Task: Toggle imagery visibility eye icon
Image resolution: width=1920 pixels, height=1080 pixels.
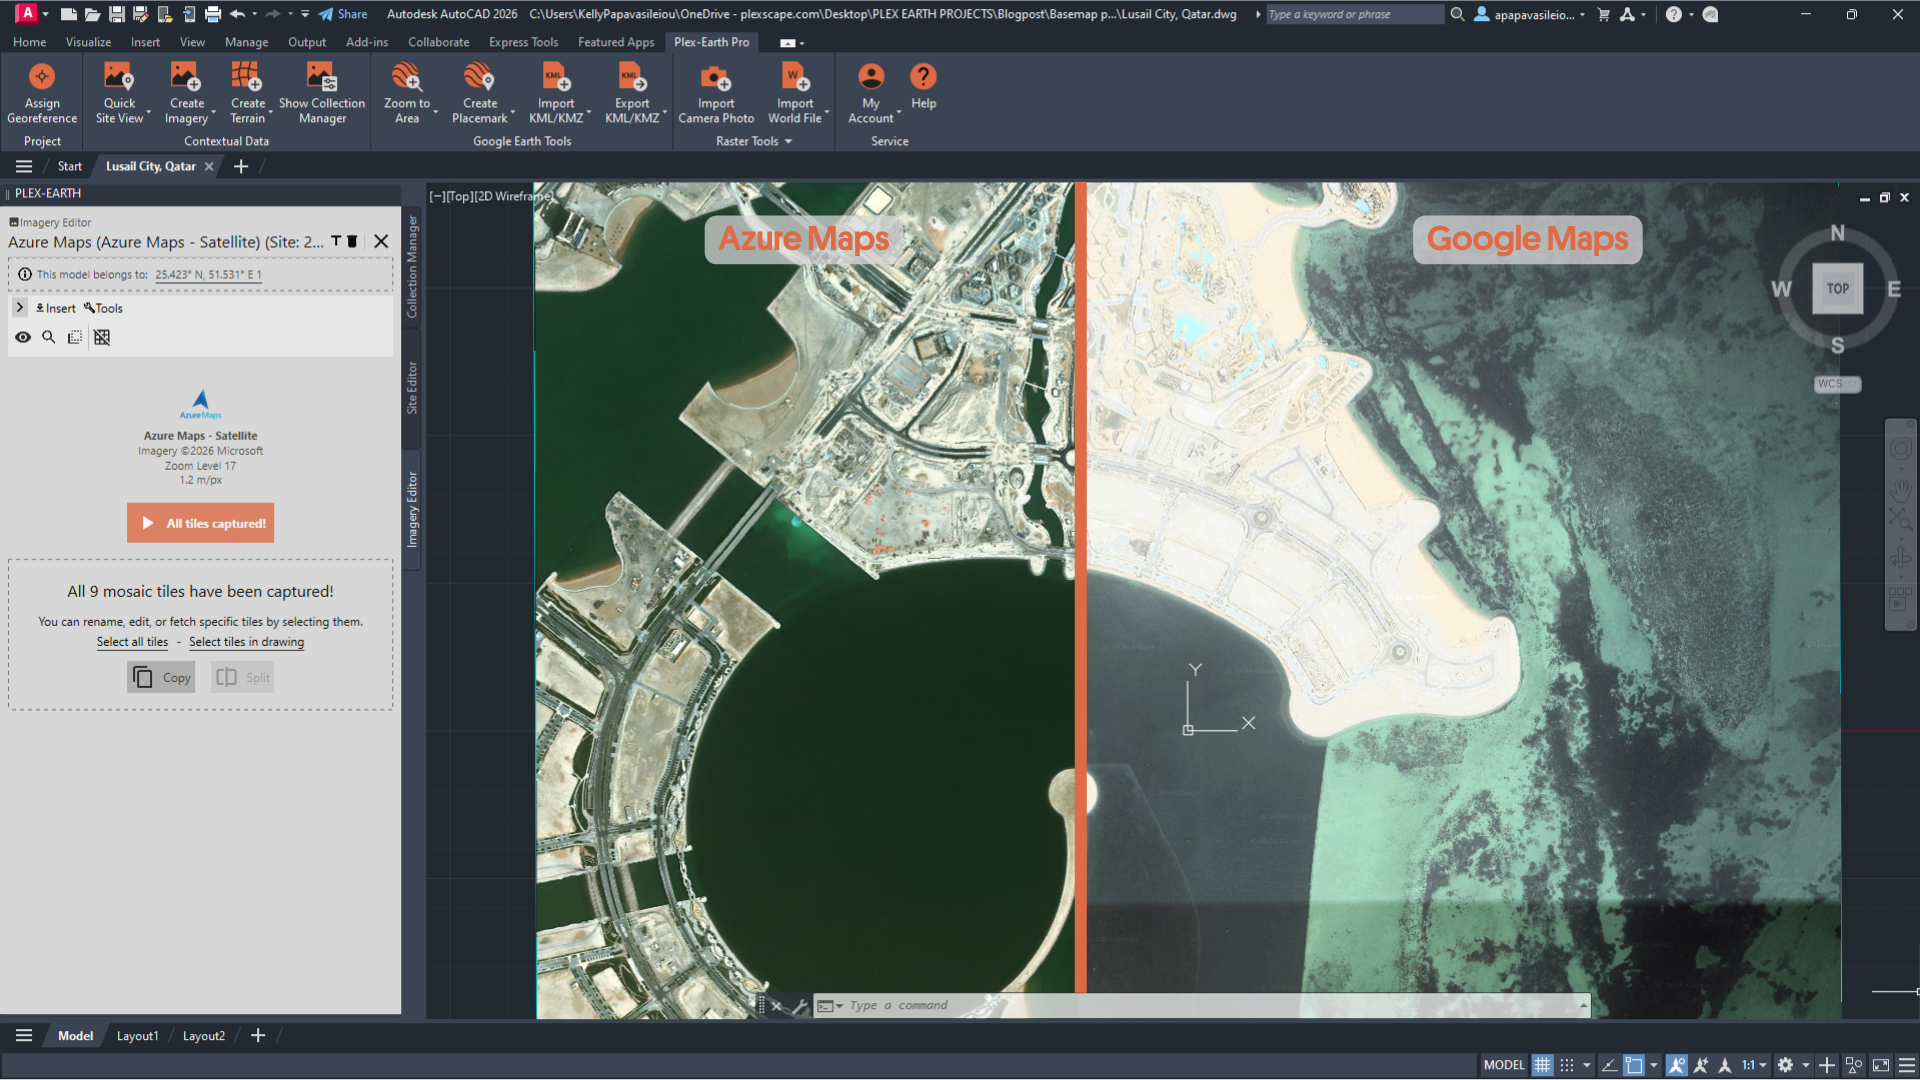Action: [22, 338]
